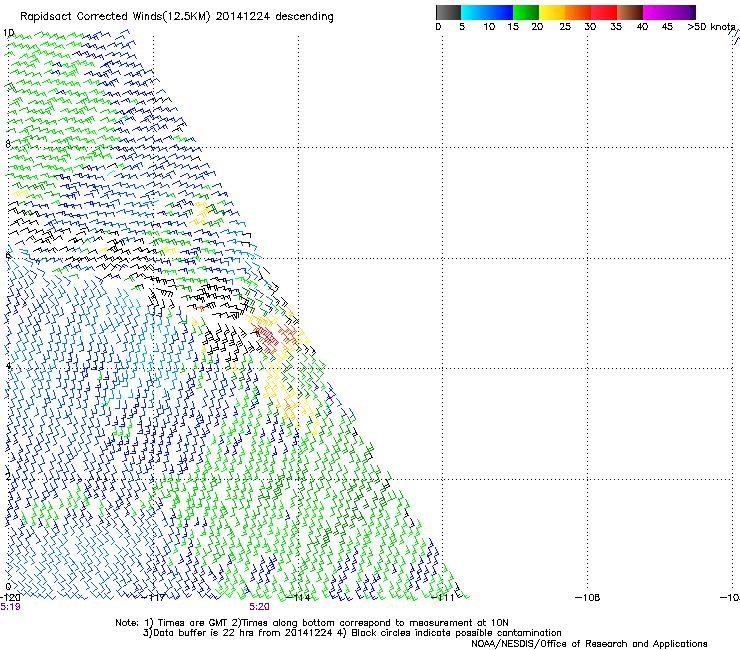Click the green 15-20 knots color swatch
Viewport: 740px width, 650px height.
526,12
